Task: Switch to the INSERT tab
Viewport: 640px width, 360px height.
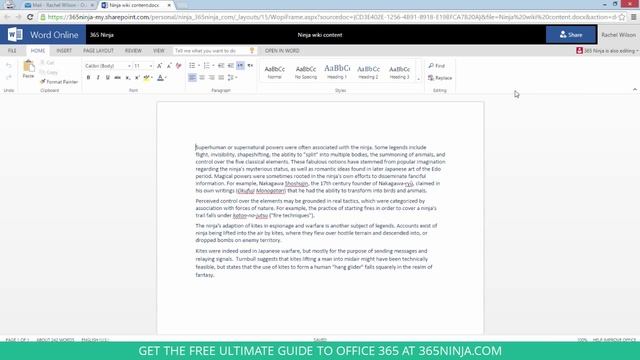Action: 64,51
